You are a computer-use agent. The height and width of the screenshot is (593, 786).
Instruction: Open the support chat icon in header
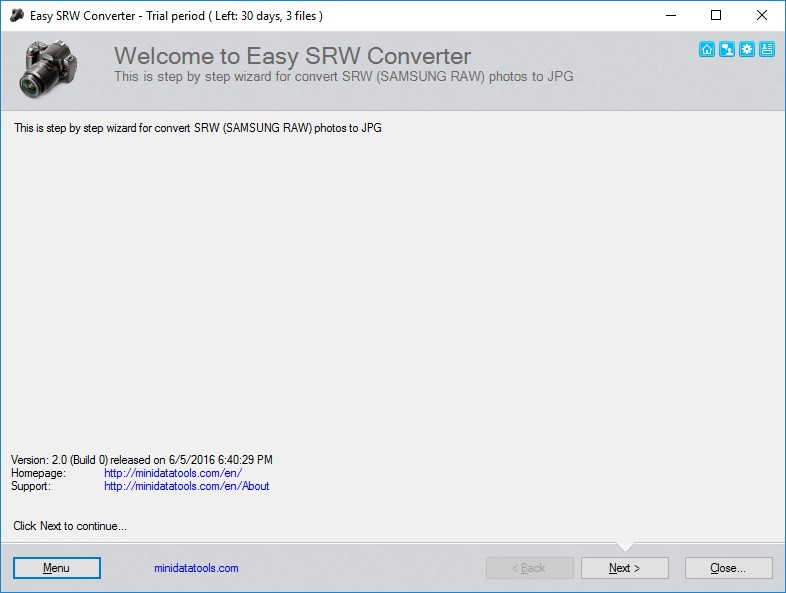pyautogui.click(x=727, y=49)
